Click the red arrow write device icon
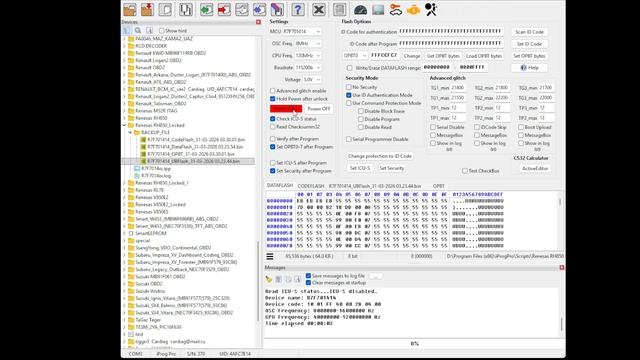The image size is (640, 360). [224, 9]
